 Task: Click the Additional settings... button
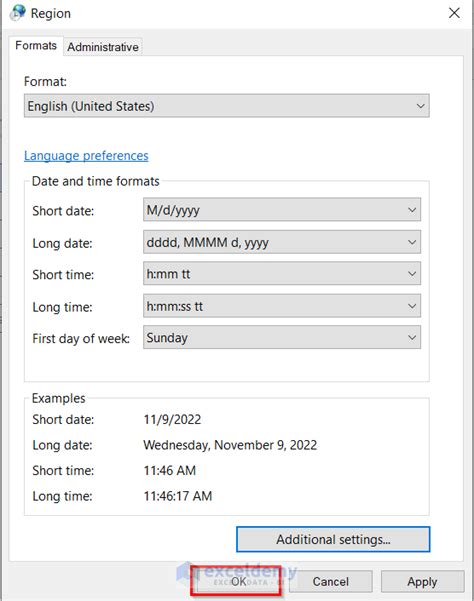pos(333,539)
